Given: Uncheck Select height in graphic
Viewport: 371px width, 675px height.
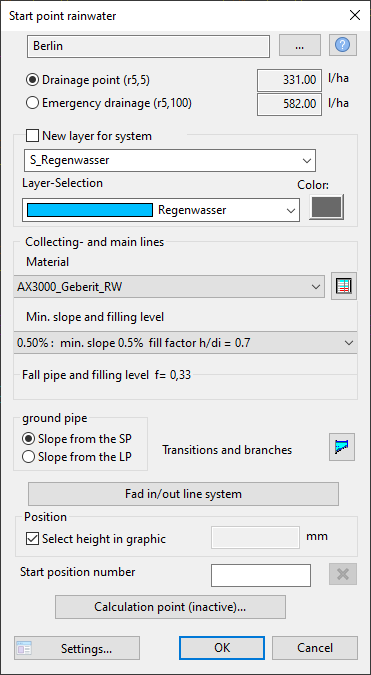Looking at the screenshot, I should coord(32,539).
